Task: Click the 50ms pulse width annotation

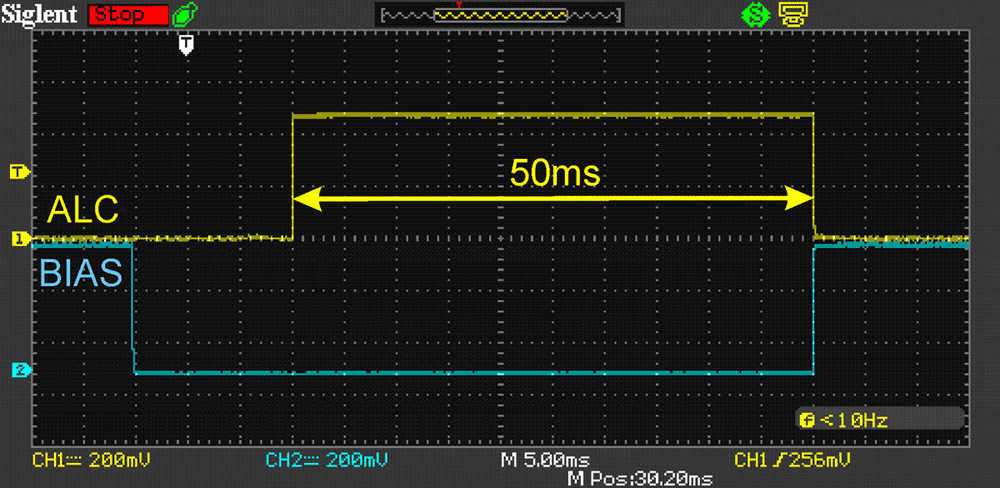Action: point(554,173)
